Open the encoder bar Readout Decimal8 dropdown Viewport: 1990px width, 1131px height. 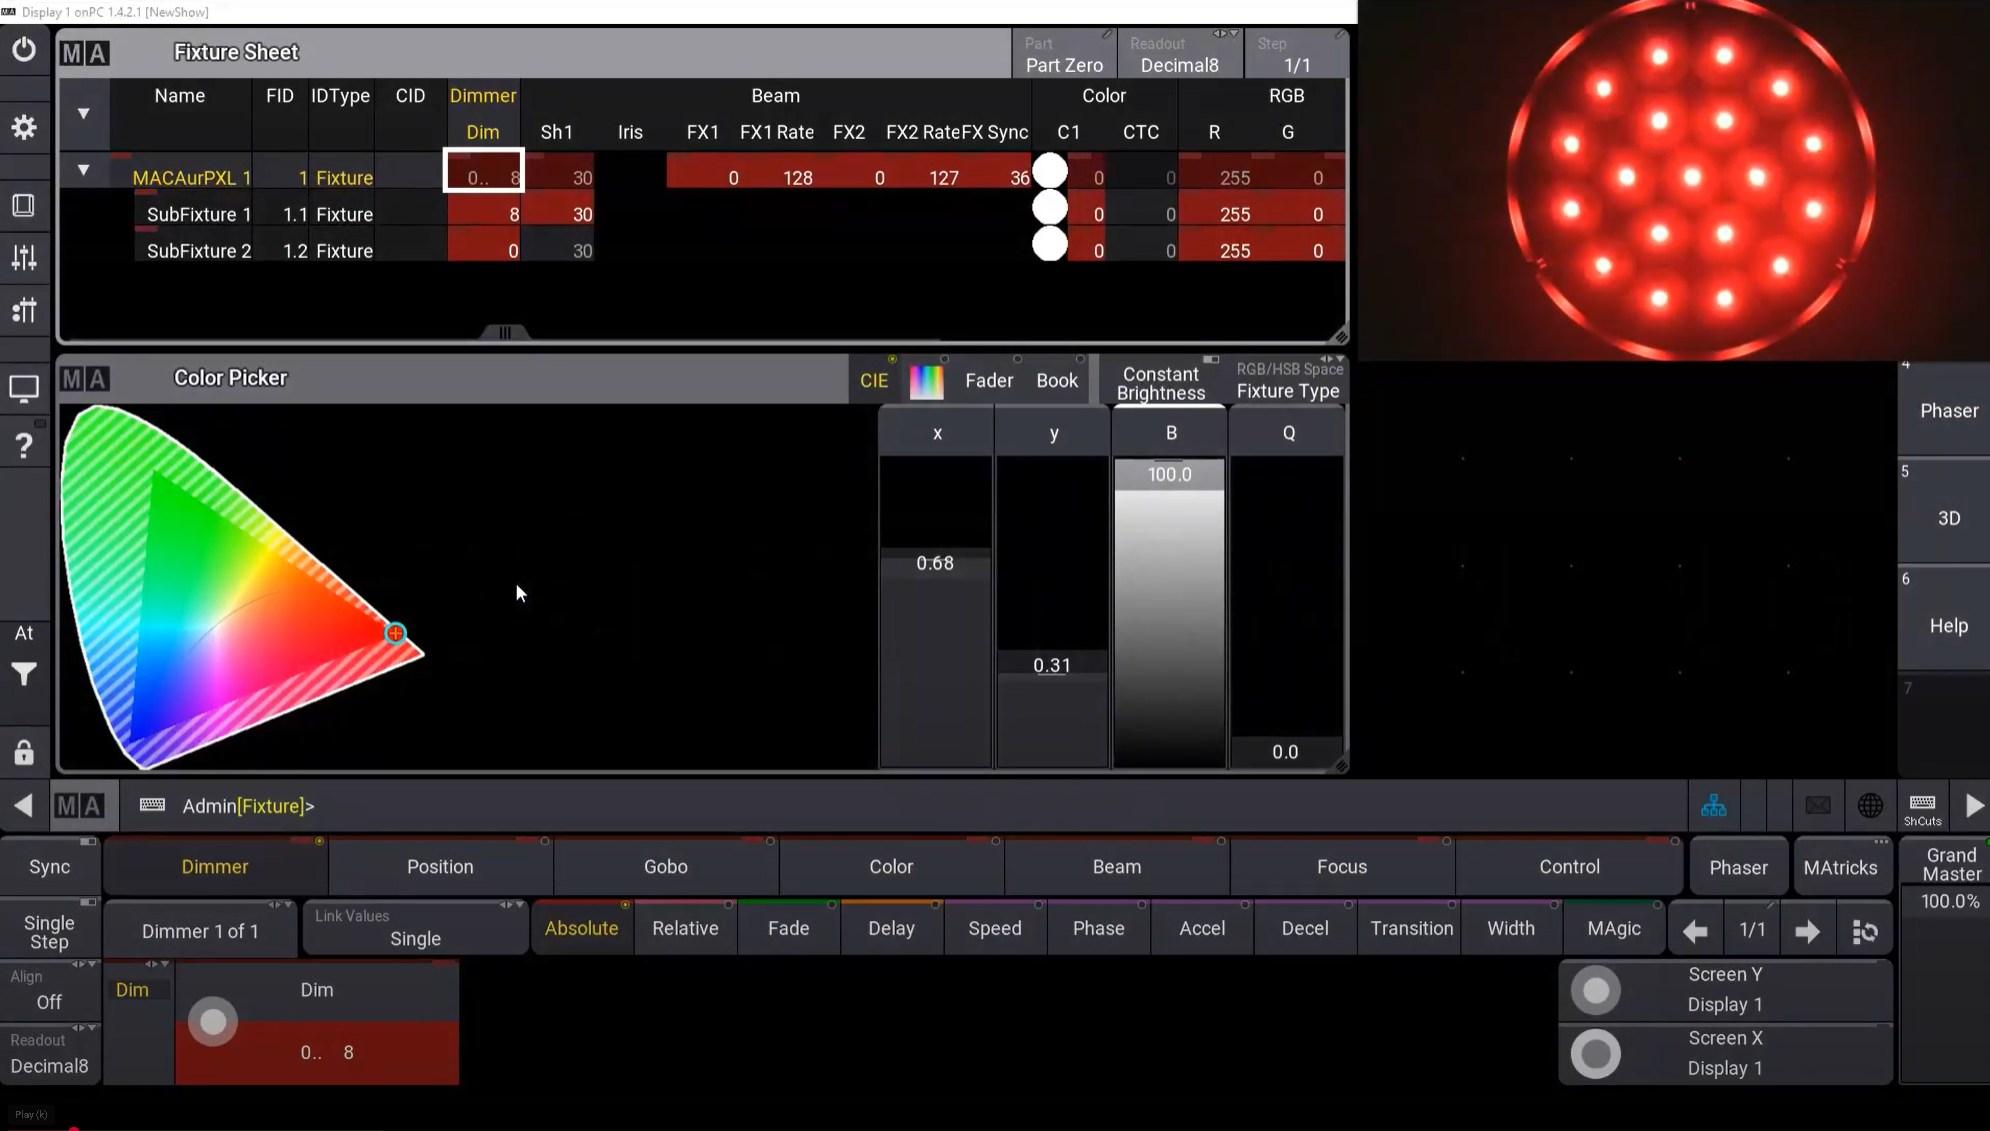pyautogui.click(x=49, y=1054)
